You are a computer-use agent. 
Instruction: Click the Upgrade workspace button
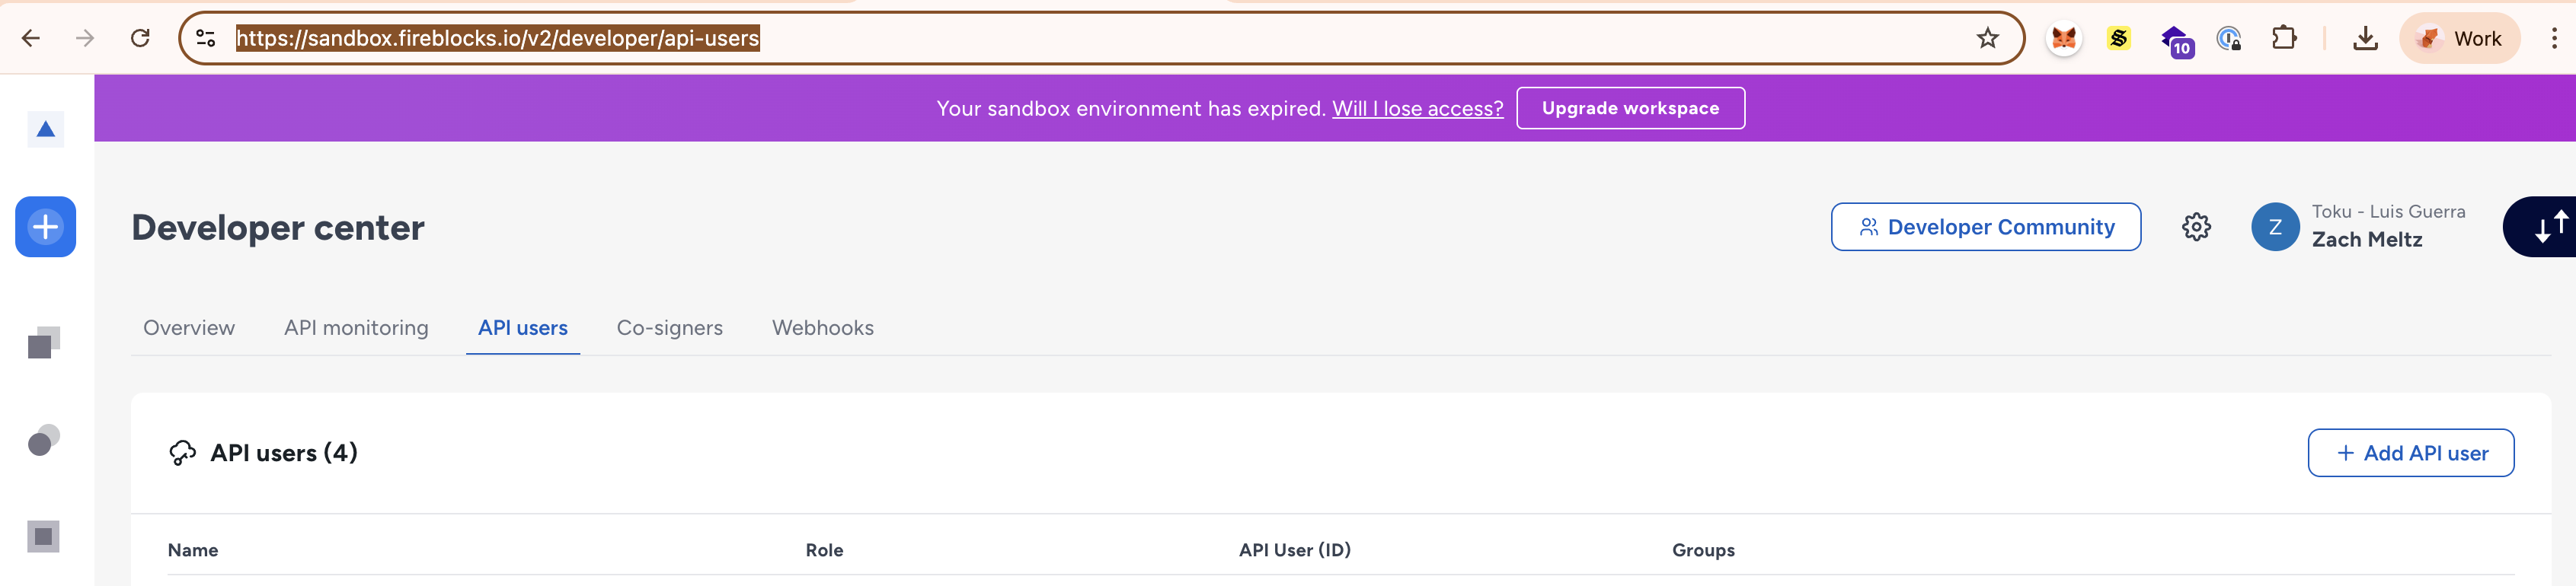[1630, 108]
